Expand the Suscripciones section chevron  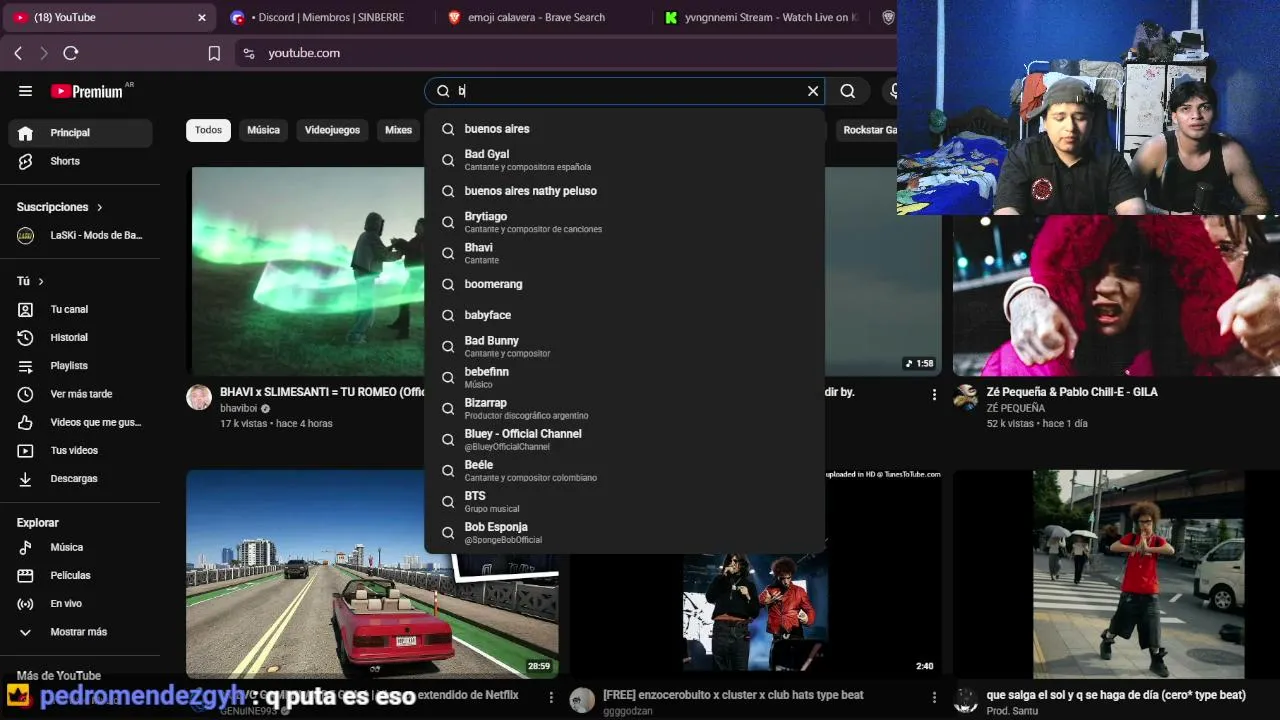(99, 207)
